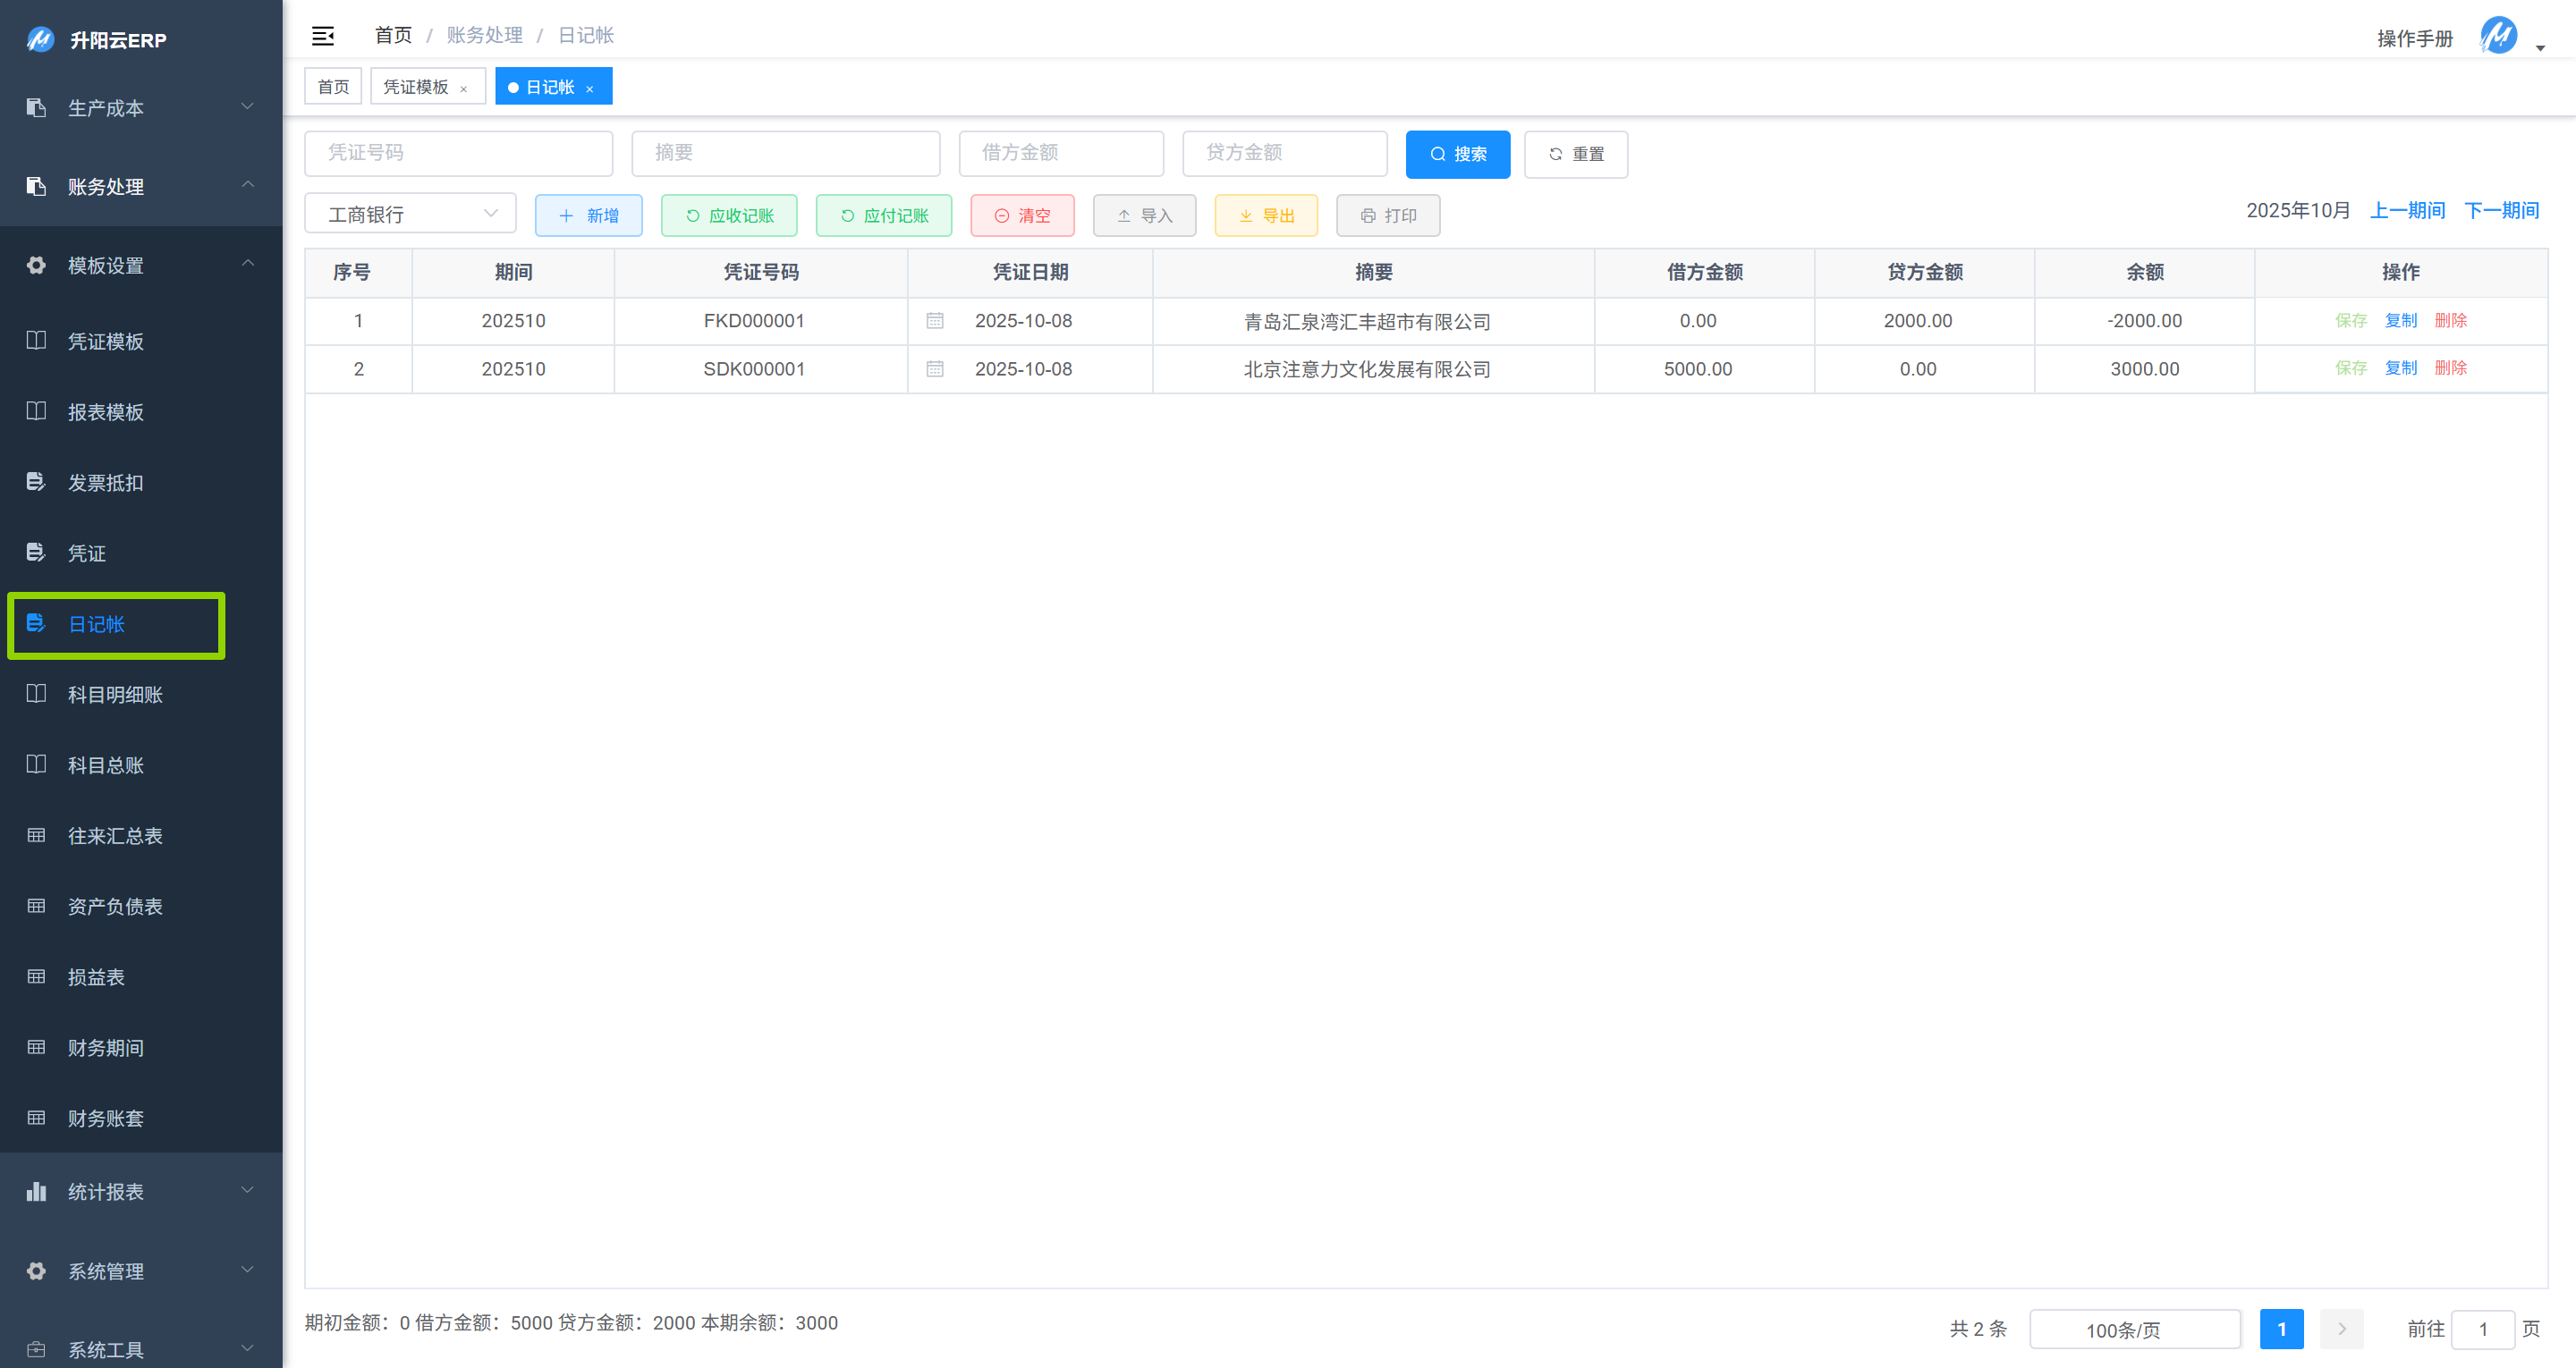Click the 打印 toolbar button
Viewport: 2576px width, 1368px height.
(1388, 215)
